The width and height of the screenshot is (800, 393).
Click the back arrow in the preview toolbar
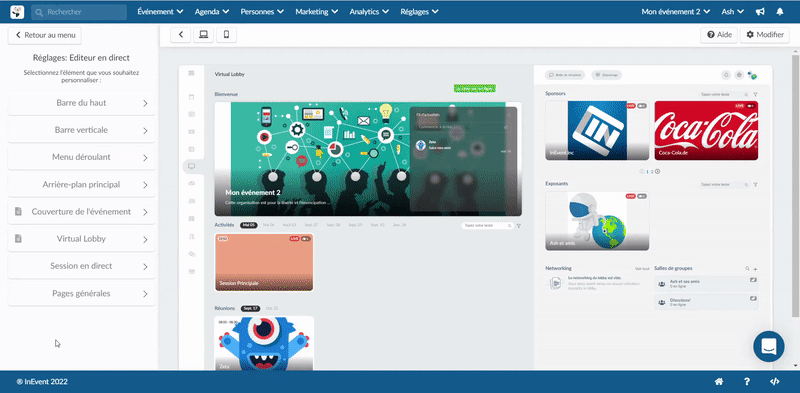(181, 35)
